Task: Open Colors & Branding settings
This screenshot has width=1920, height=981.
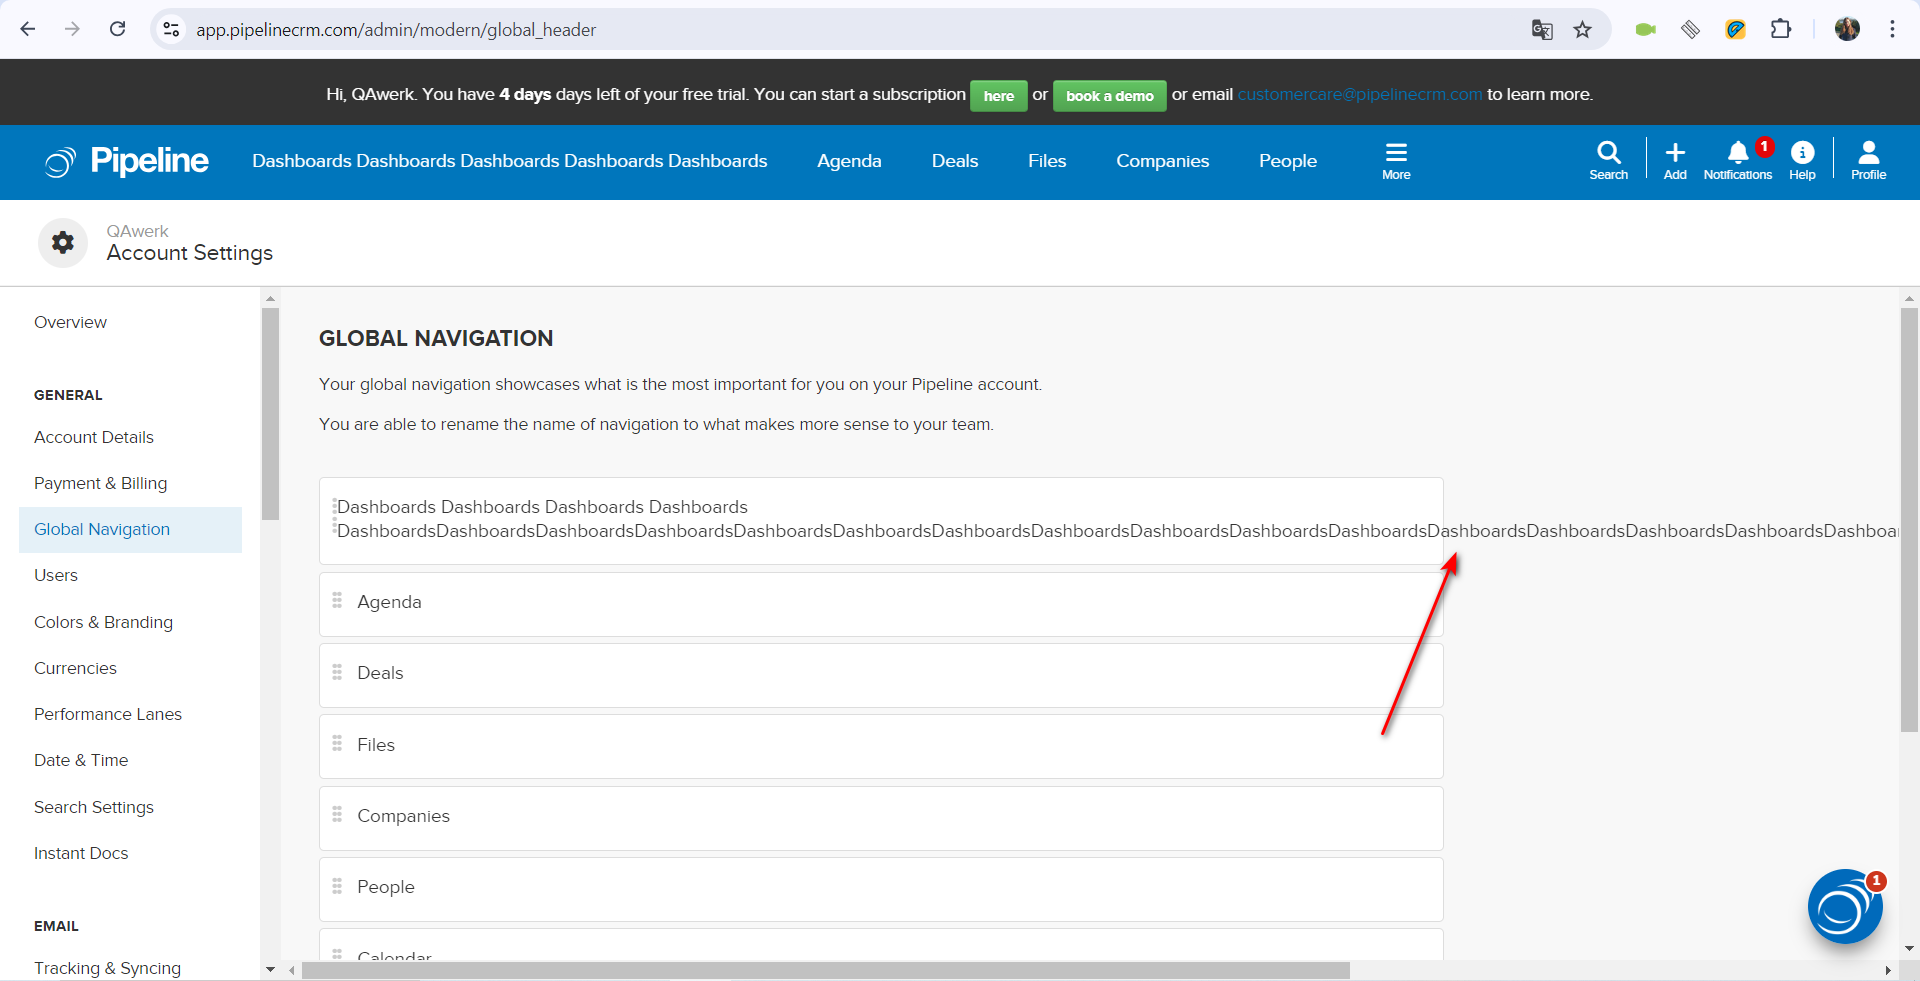Action: (104, 622)
